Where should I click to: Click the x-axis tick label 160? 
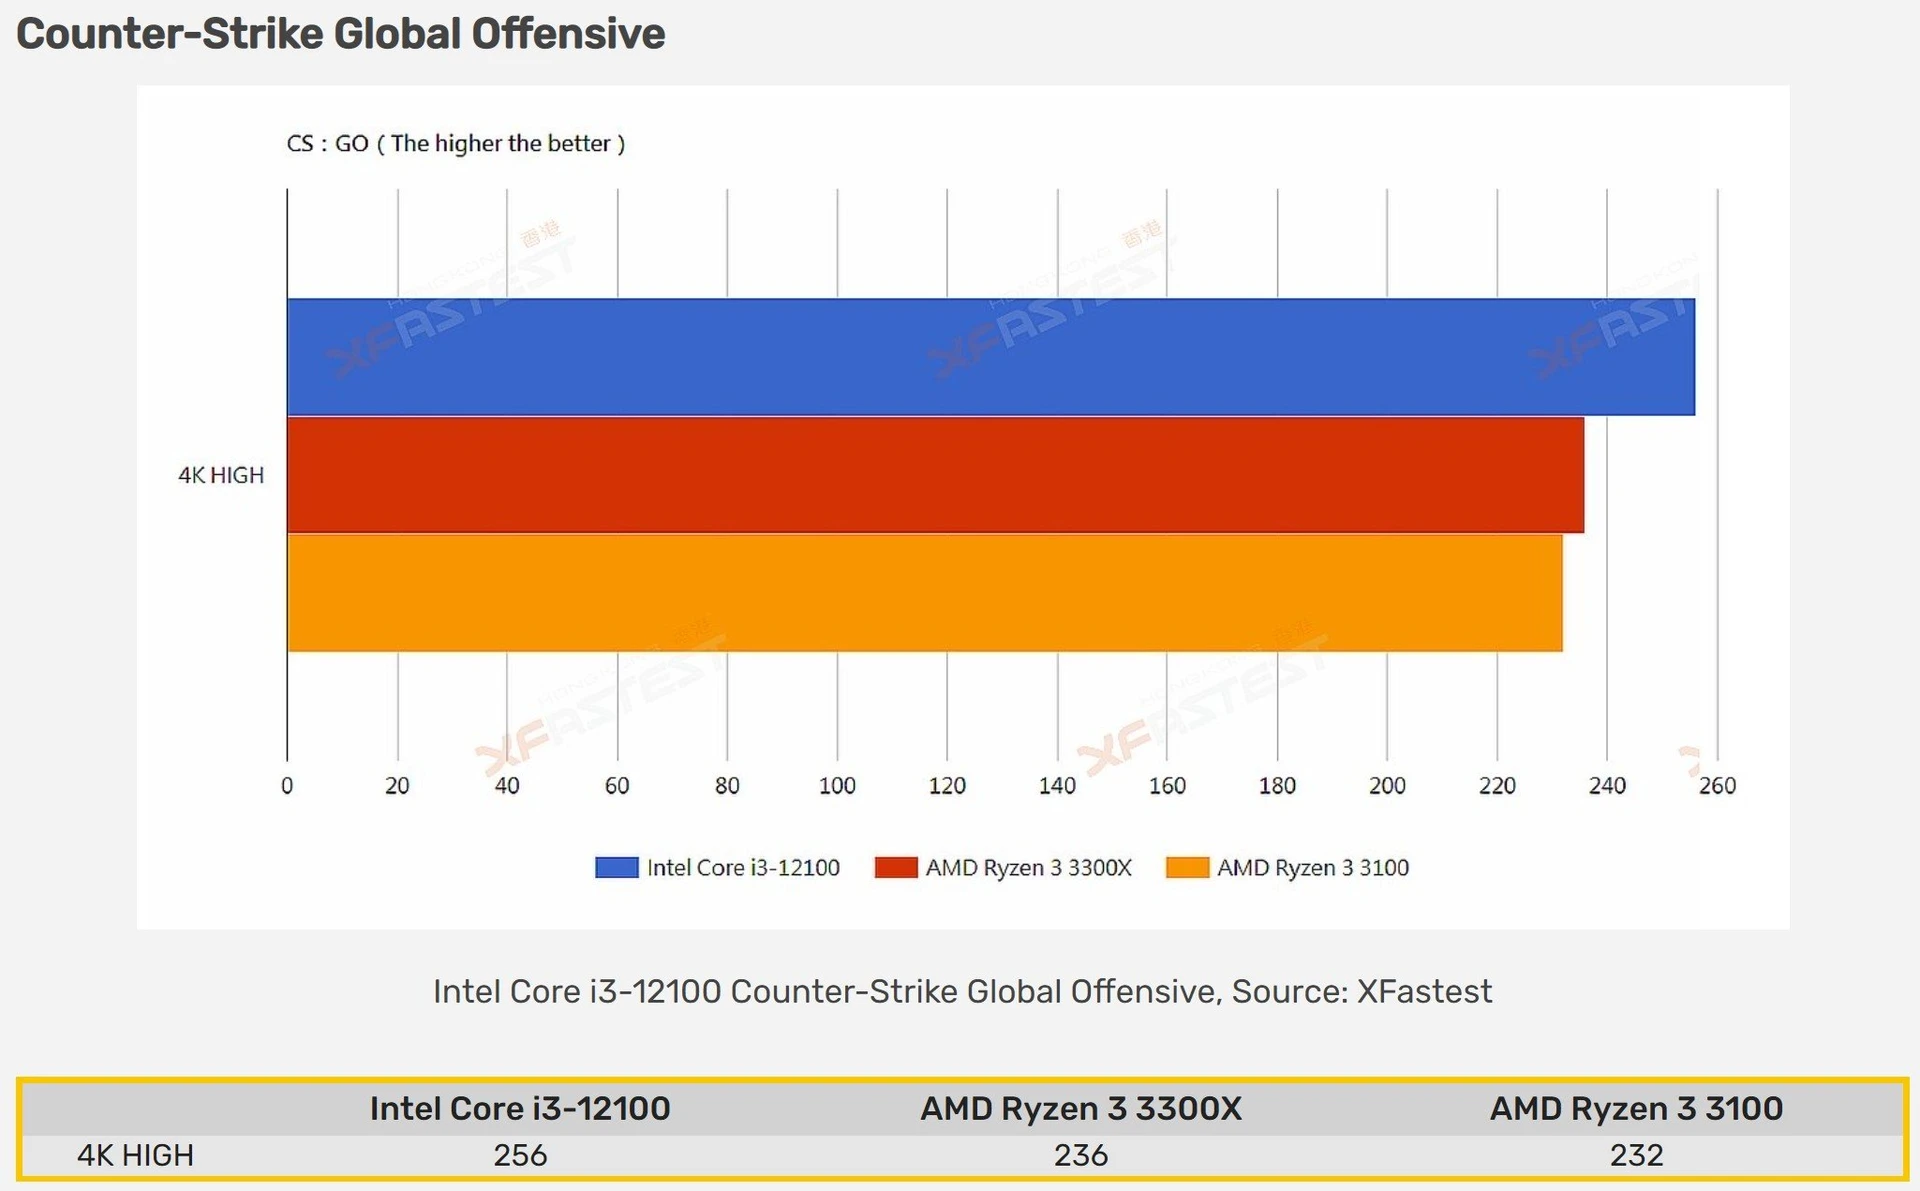[x=1167, y=786]
